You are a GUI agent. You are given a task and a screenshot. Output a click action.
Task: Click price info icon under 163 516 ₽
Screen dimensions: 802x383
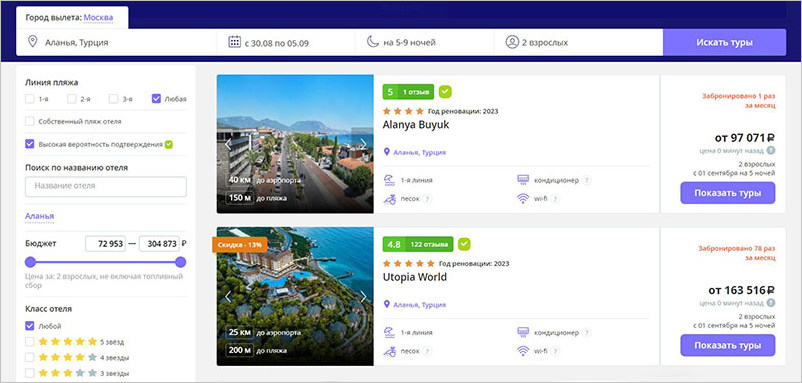tap(771, 303)
